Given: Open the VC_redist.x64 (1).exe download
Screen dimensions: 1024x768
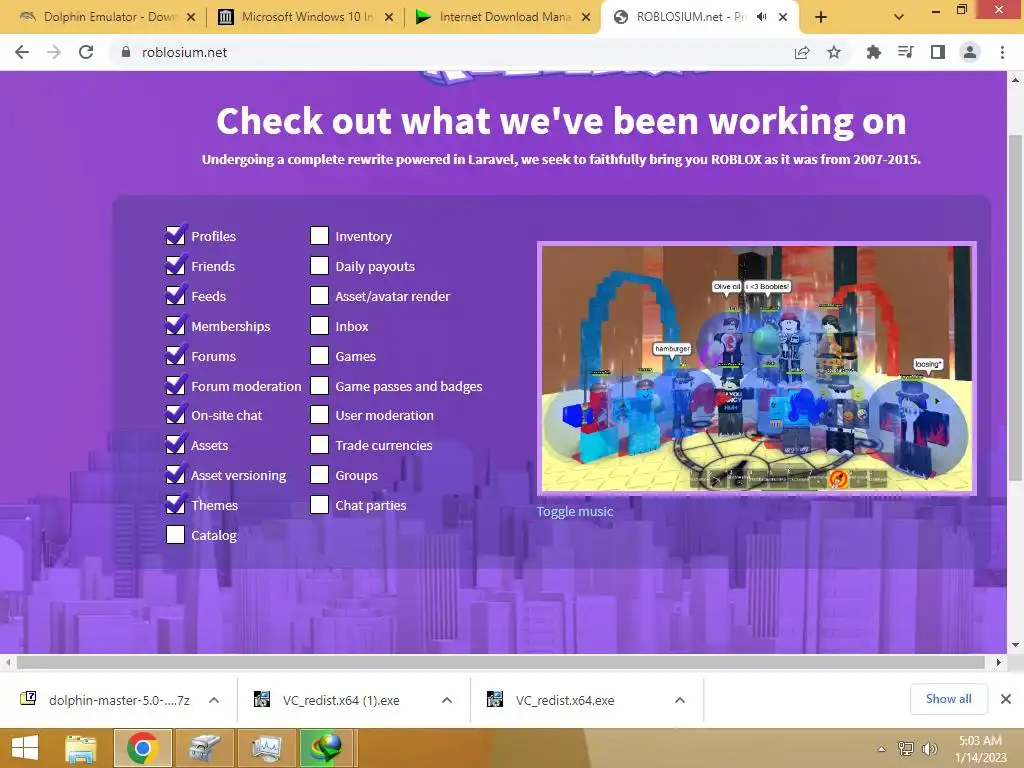Looking at the screenshot, I should point(342,700).
